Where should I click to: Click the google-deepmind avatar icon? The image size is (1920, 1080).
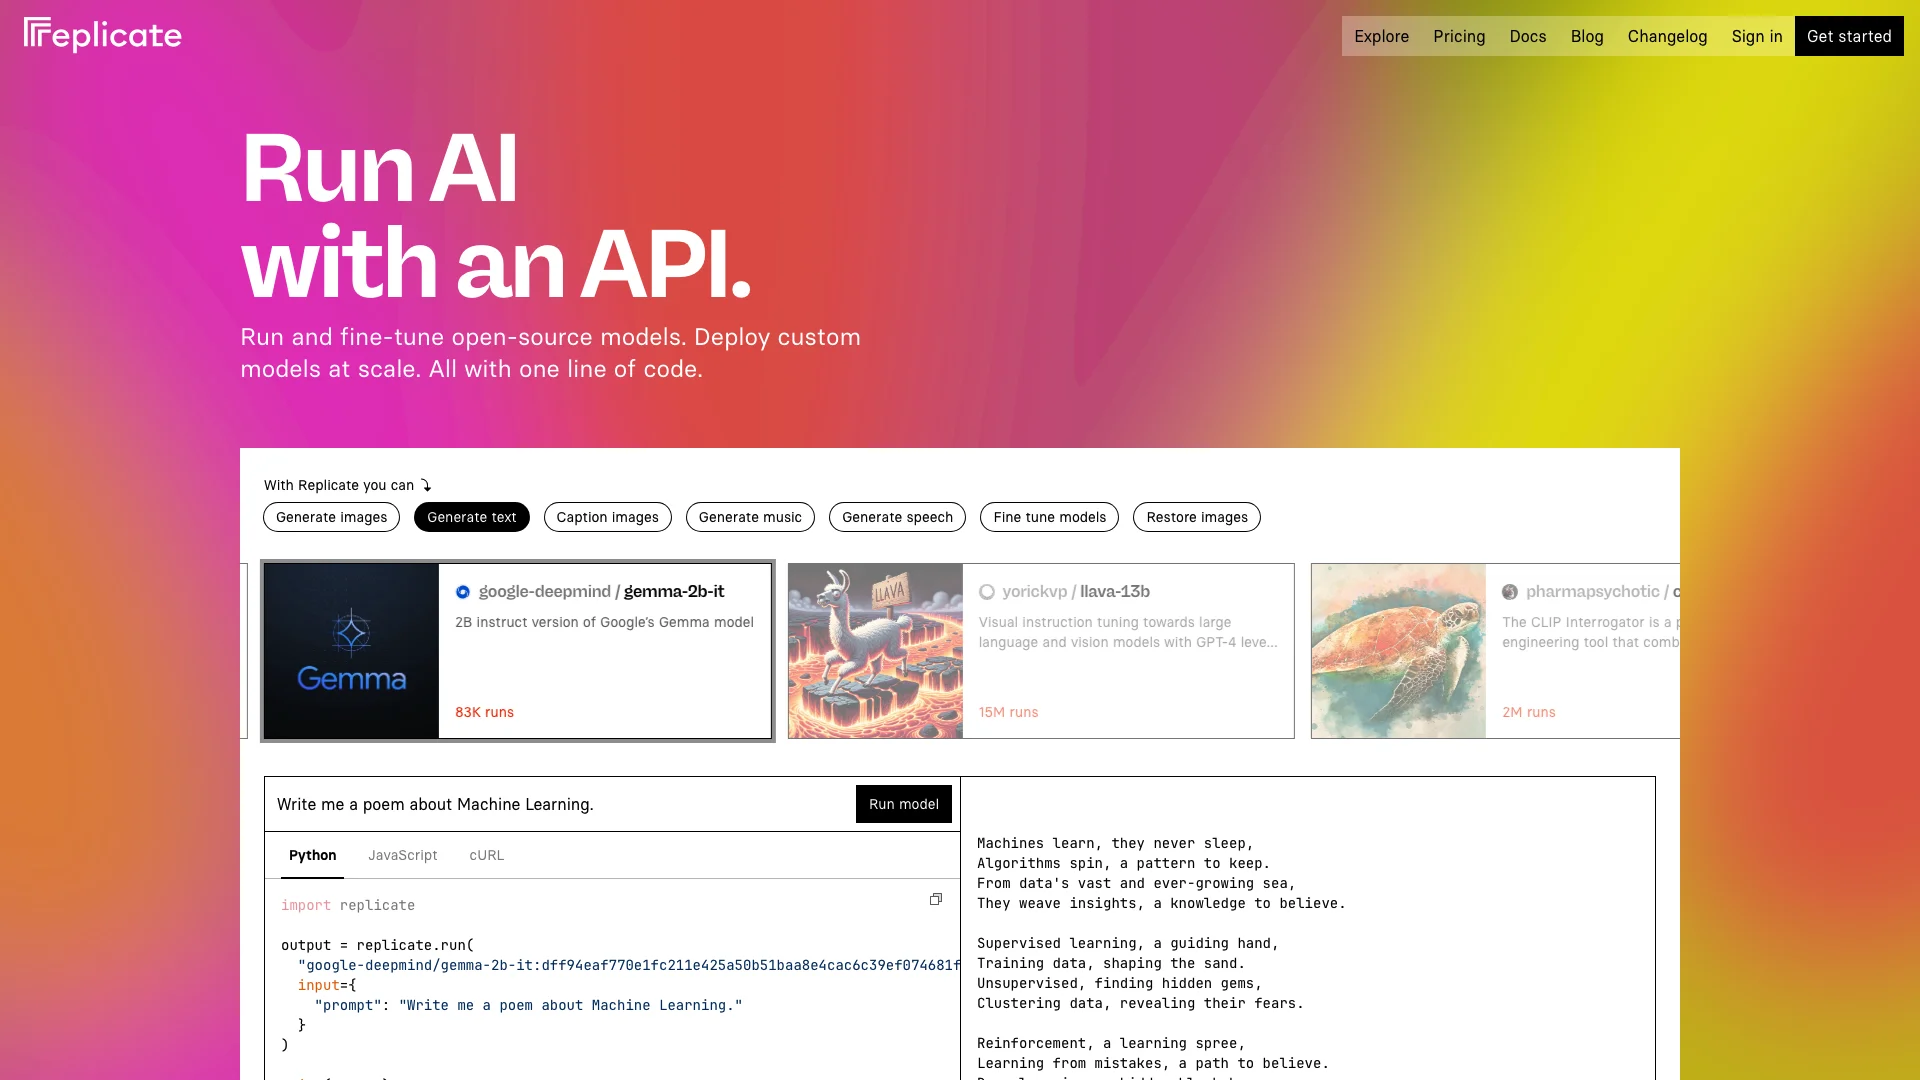463,592
